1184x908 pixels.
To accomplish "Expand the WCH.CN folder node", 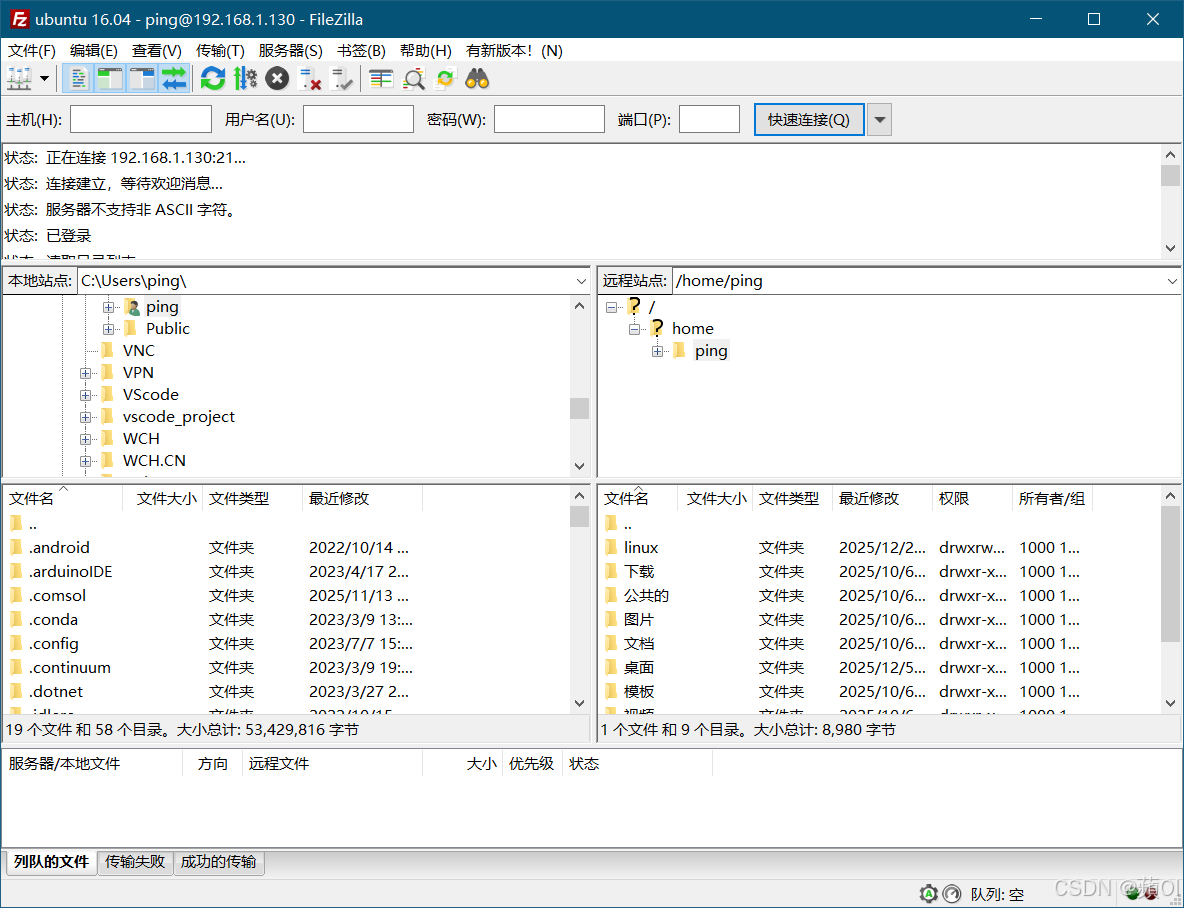I will click(85, 461).
